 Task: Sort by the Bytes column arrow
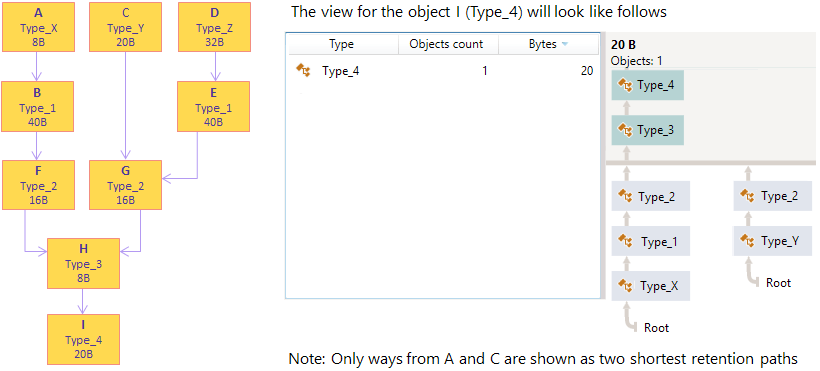[564, 44]
